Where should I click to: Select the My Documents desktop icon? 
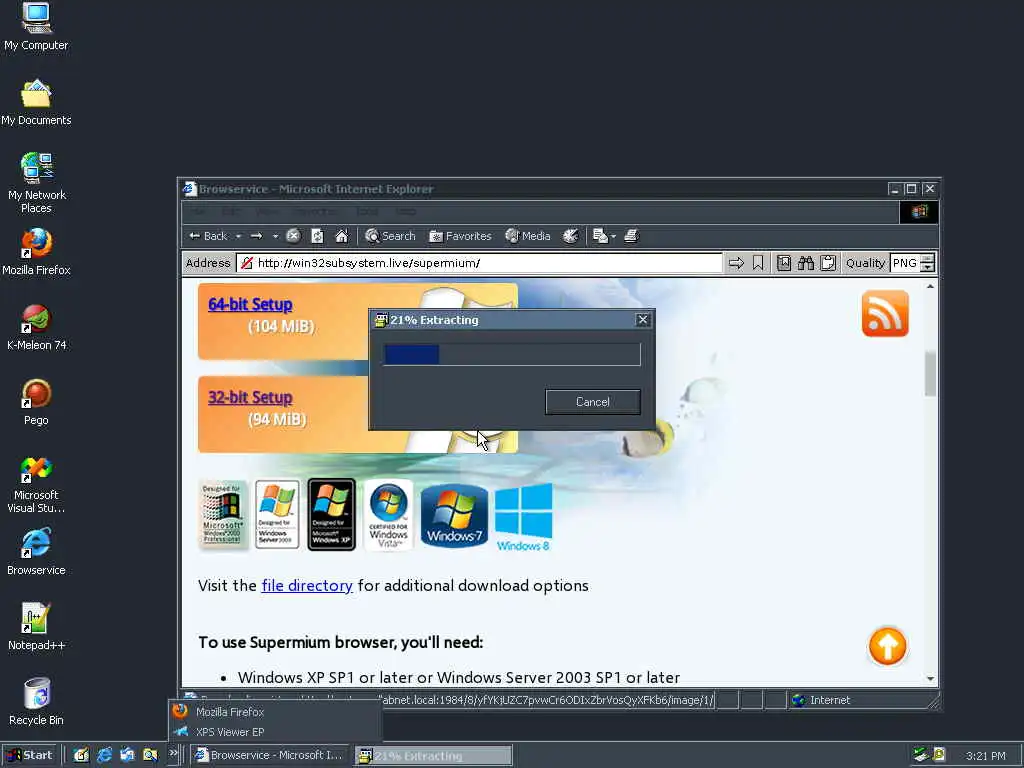[x=36, y=103]
